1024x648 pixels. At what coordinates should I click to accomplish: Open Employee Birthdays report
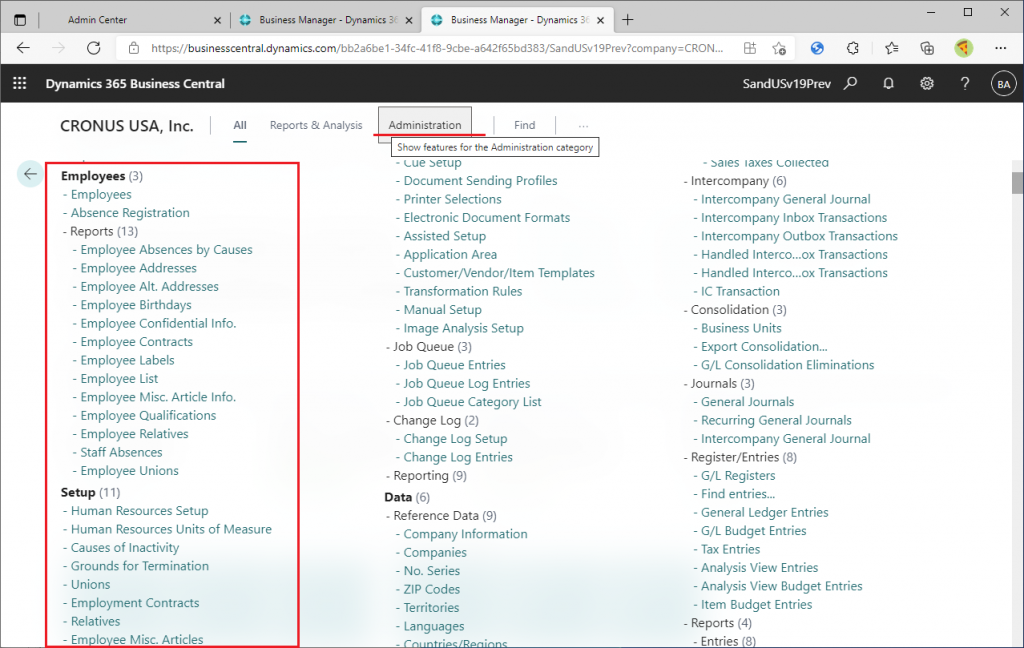[x=136, y=305]
